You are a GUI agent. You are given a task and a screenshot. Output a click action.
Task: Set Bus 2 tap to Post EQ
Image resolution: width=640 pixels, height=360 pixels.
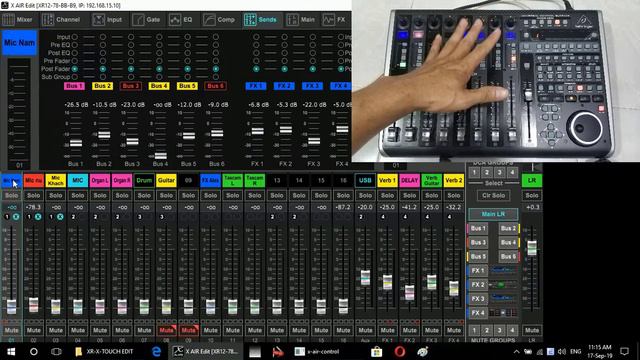pos(103,53)
